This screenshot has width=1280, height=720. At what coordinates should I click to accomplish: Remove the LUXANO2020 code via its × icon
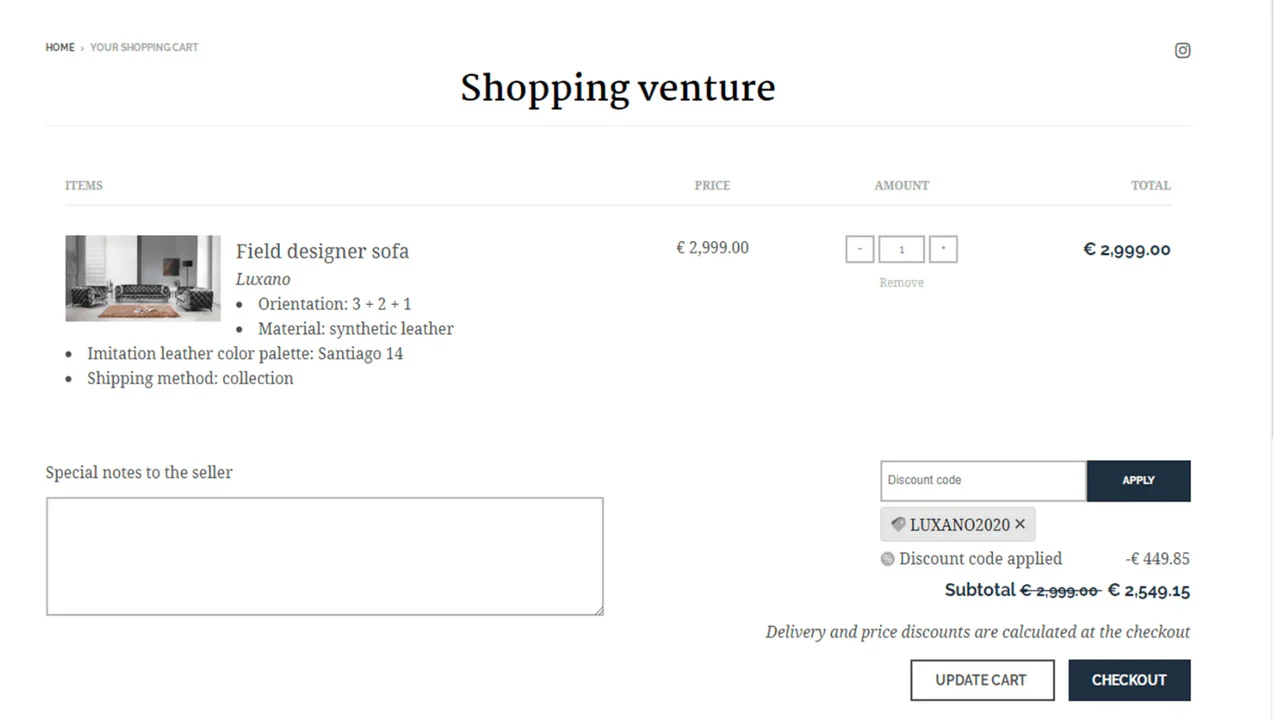click(x=1020, y=524)
